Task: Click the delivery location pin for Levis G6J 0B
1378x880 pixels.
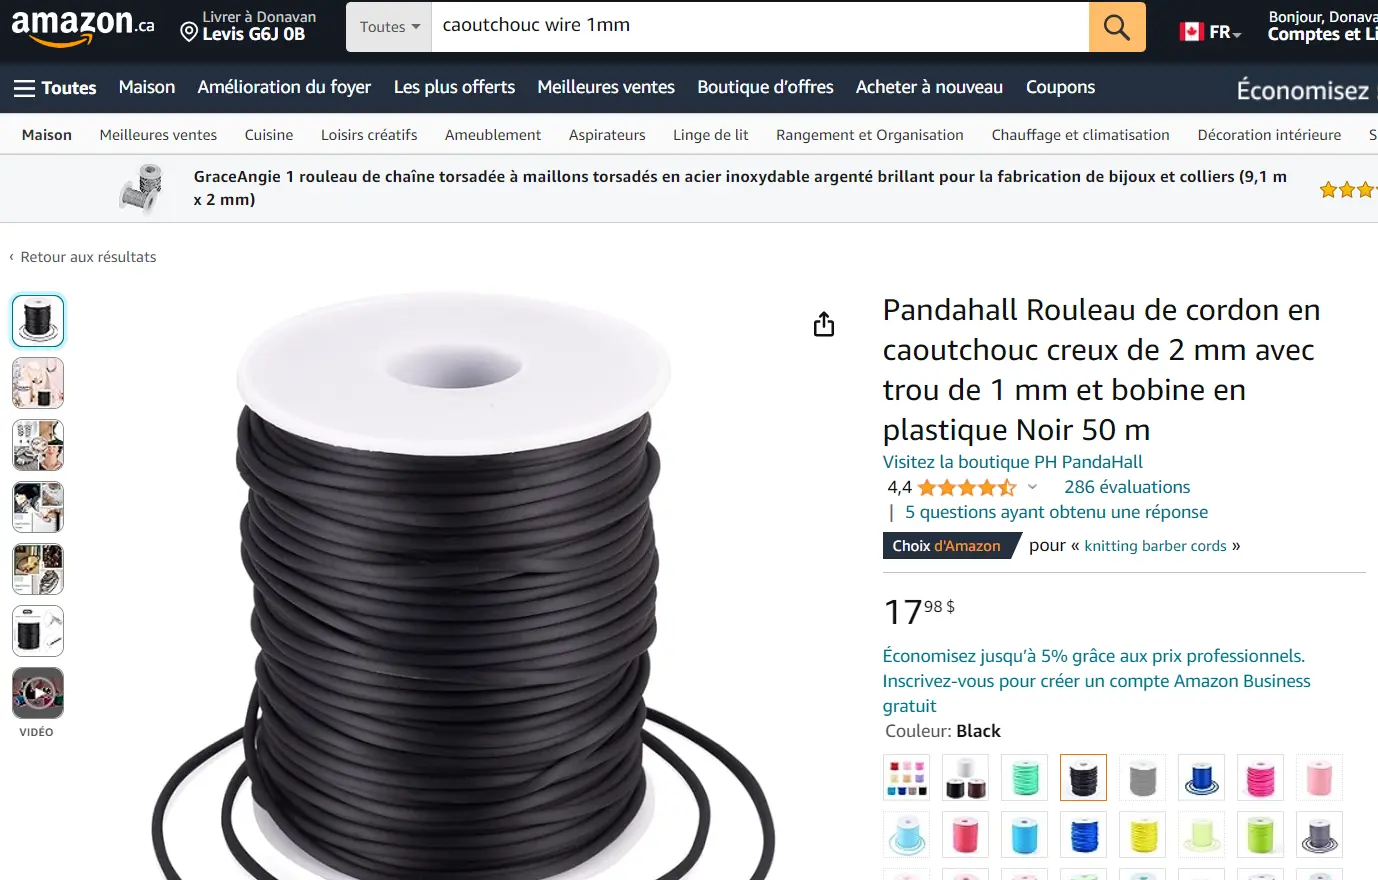Action: pyautogui.click(x=189, y=33)
